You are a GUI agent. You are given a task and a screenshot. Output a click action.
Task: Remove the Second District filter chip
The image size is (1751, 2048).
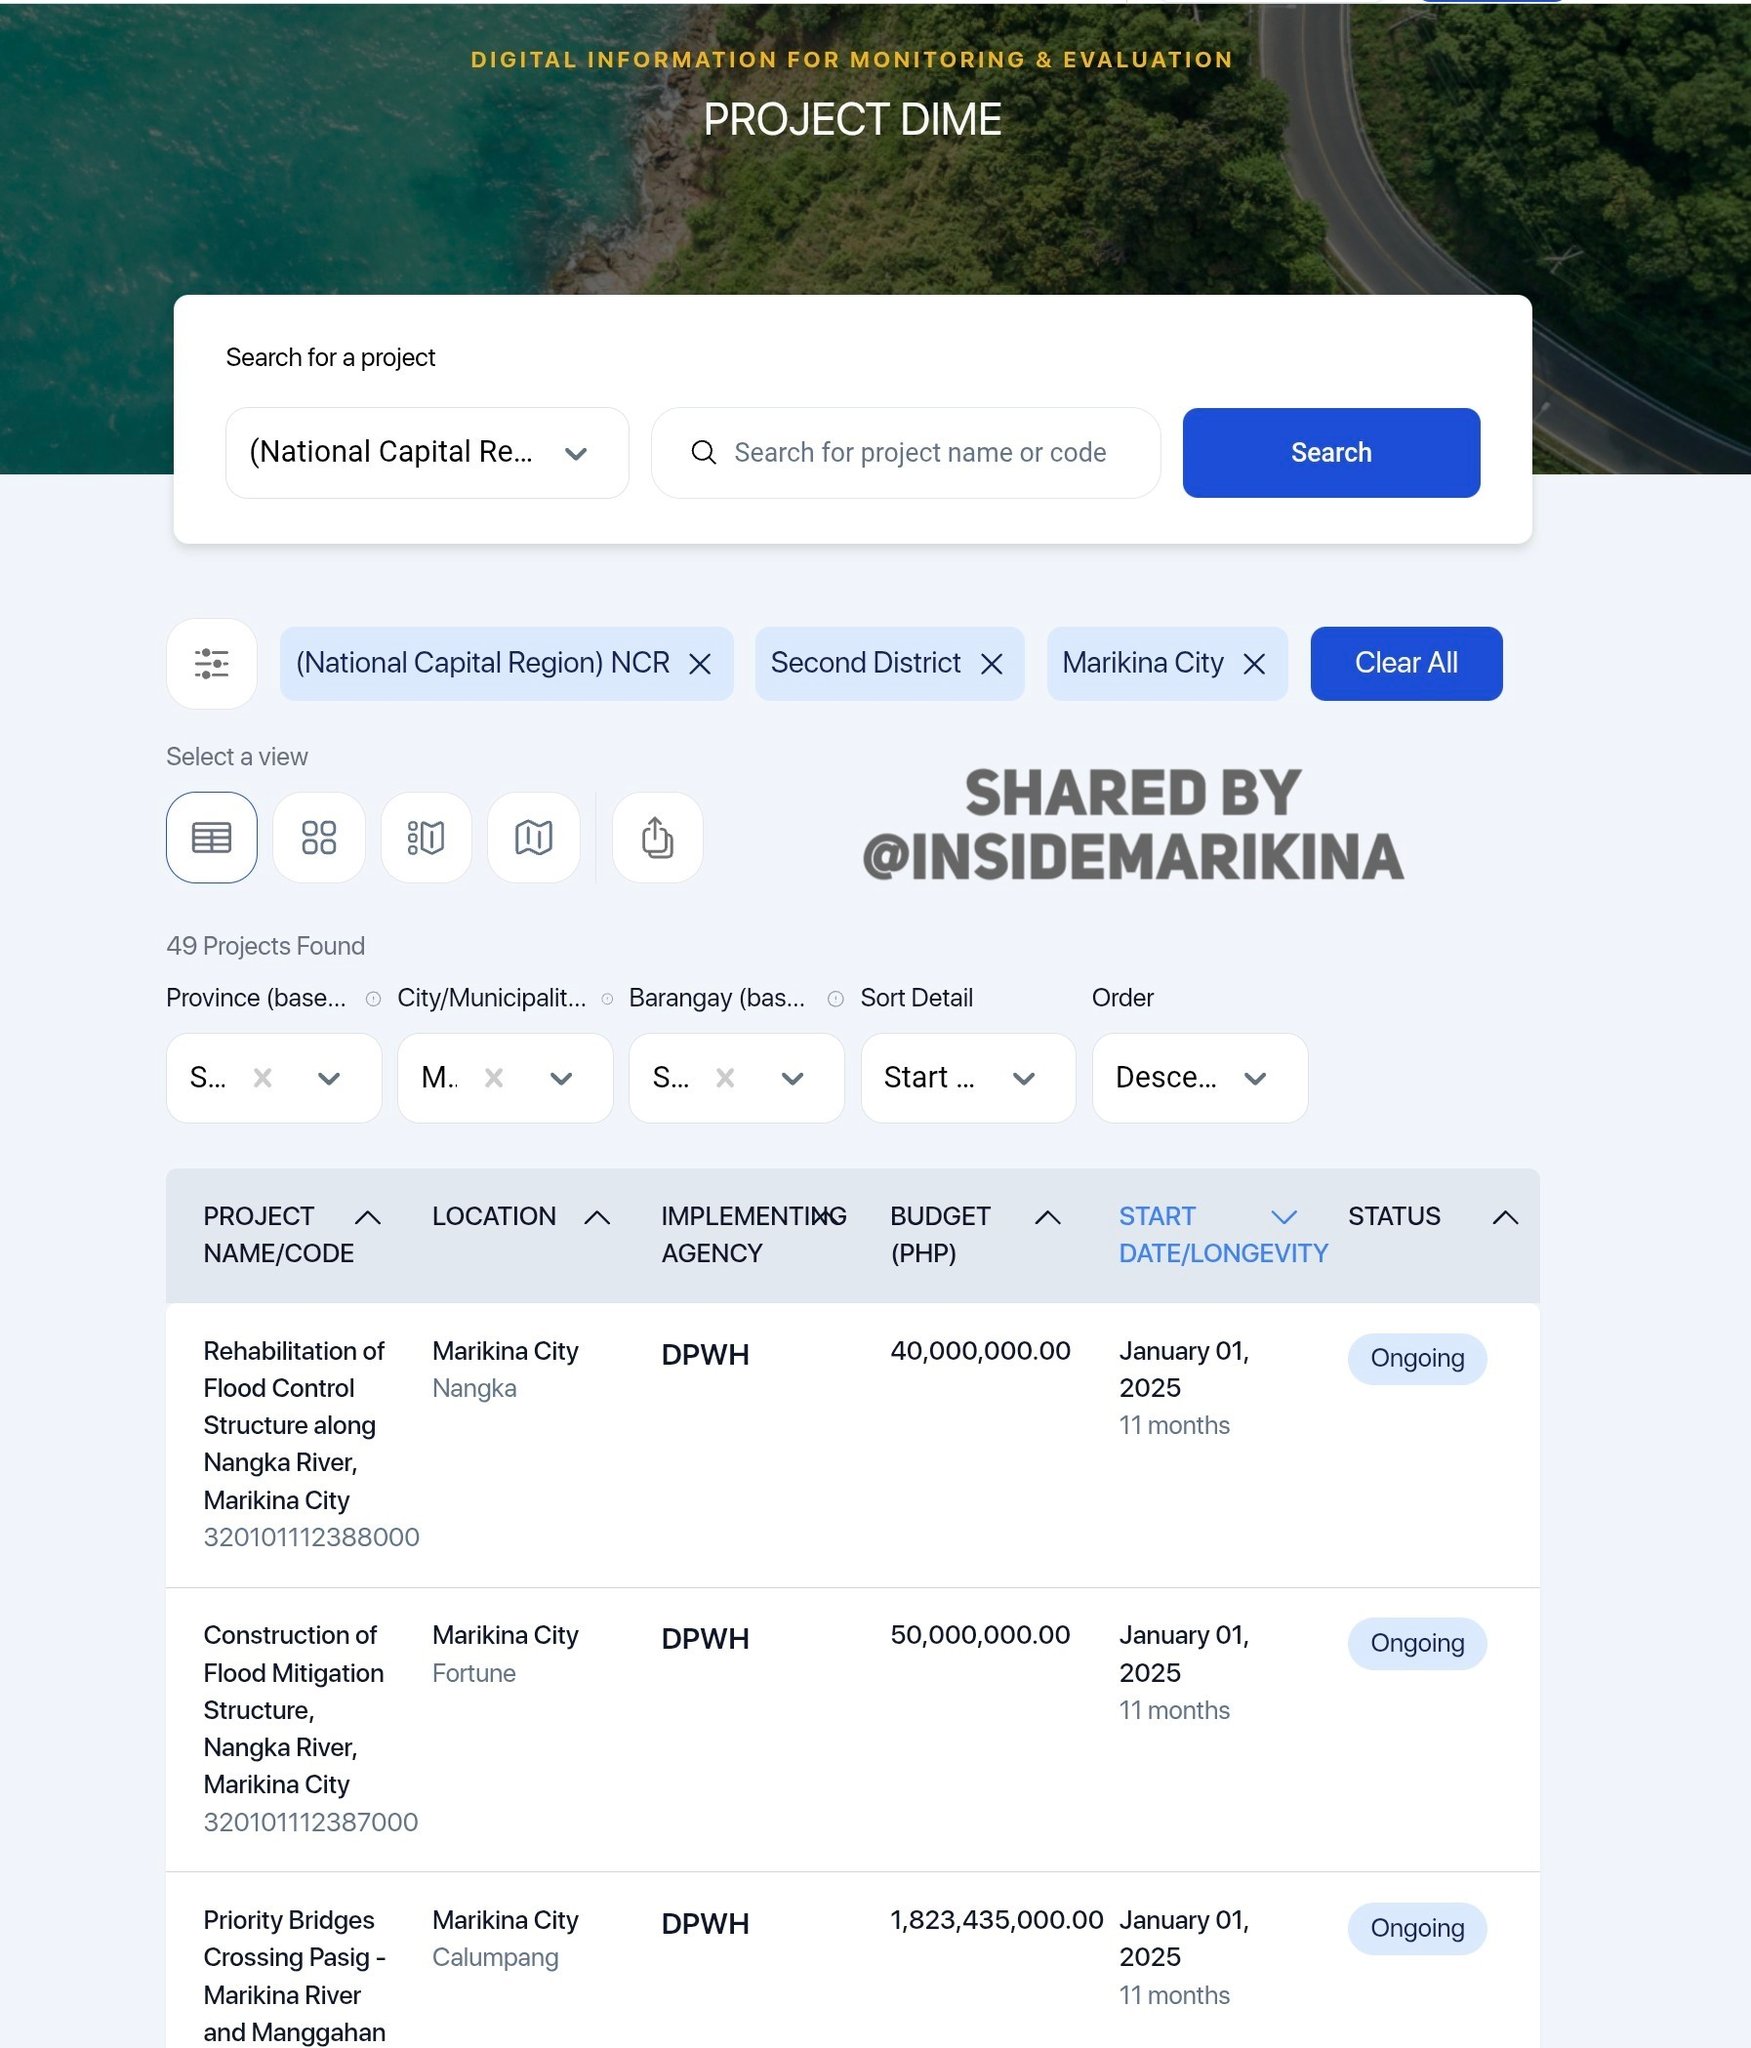click(x=991, y=664)
